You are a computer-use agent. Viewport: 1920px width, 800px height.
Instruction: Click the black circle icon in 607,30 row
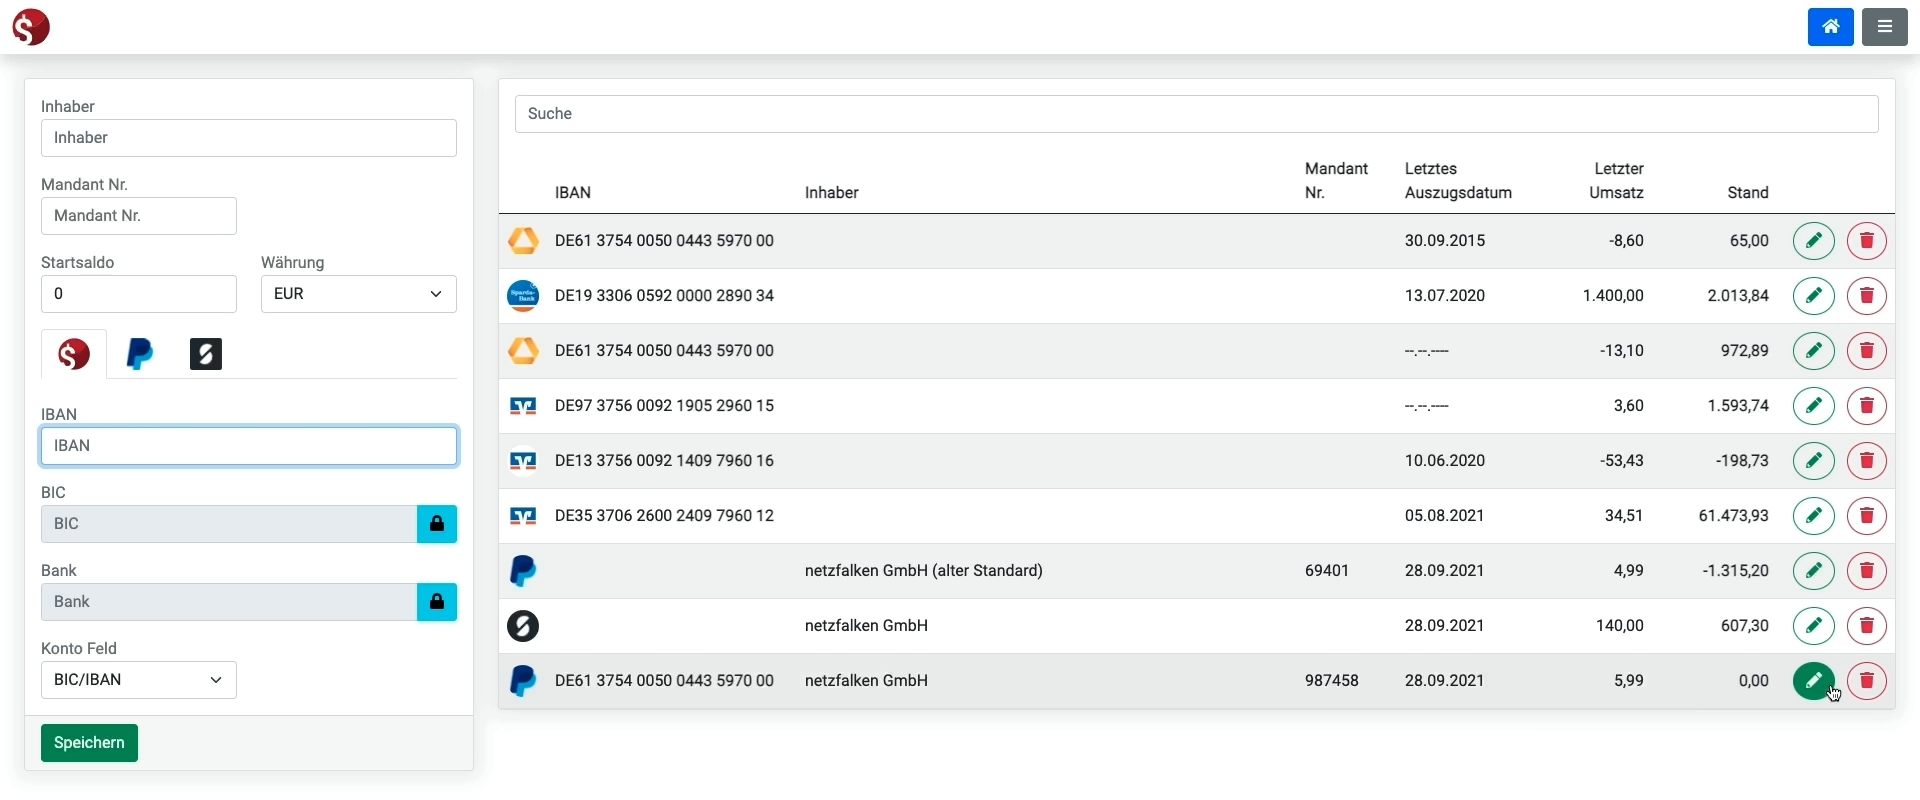click(523, 626)
